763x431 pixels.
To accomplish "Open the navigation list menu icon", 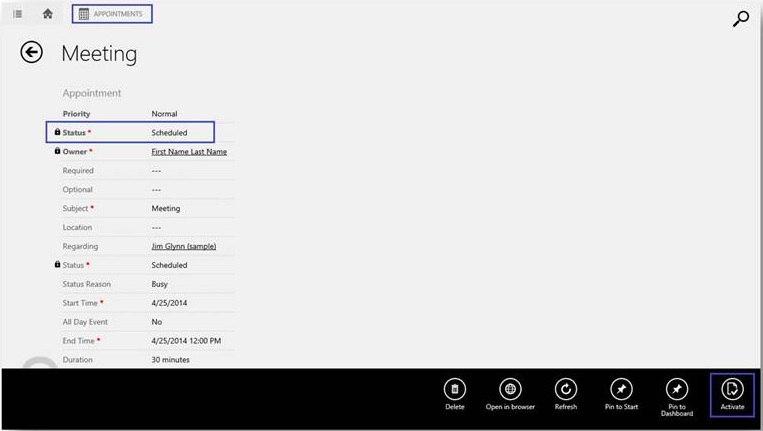I will [x=18, y=14].
